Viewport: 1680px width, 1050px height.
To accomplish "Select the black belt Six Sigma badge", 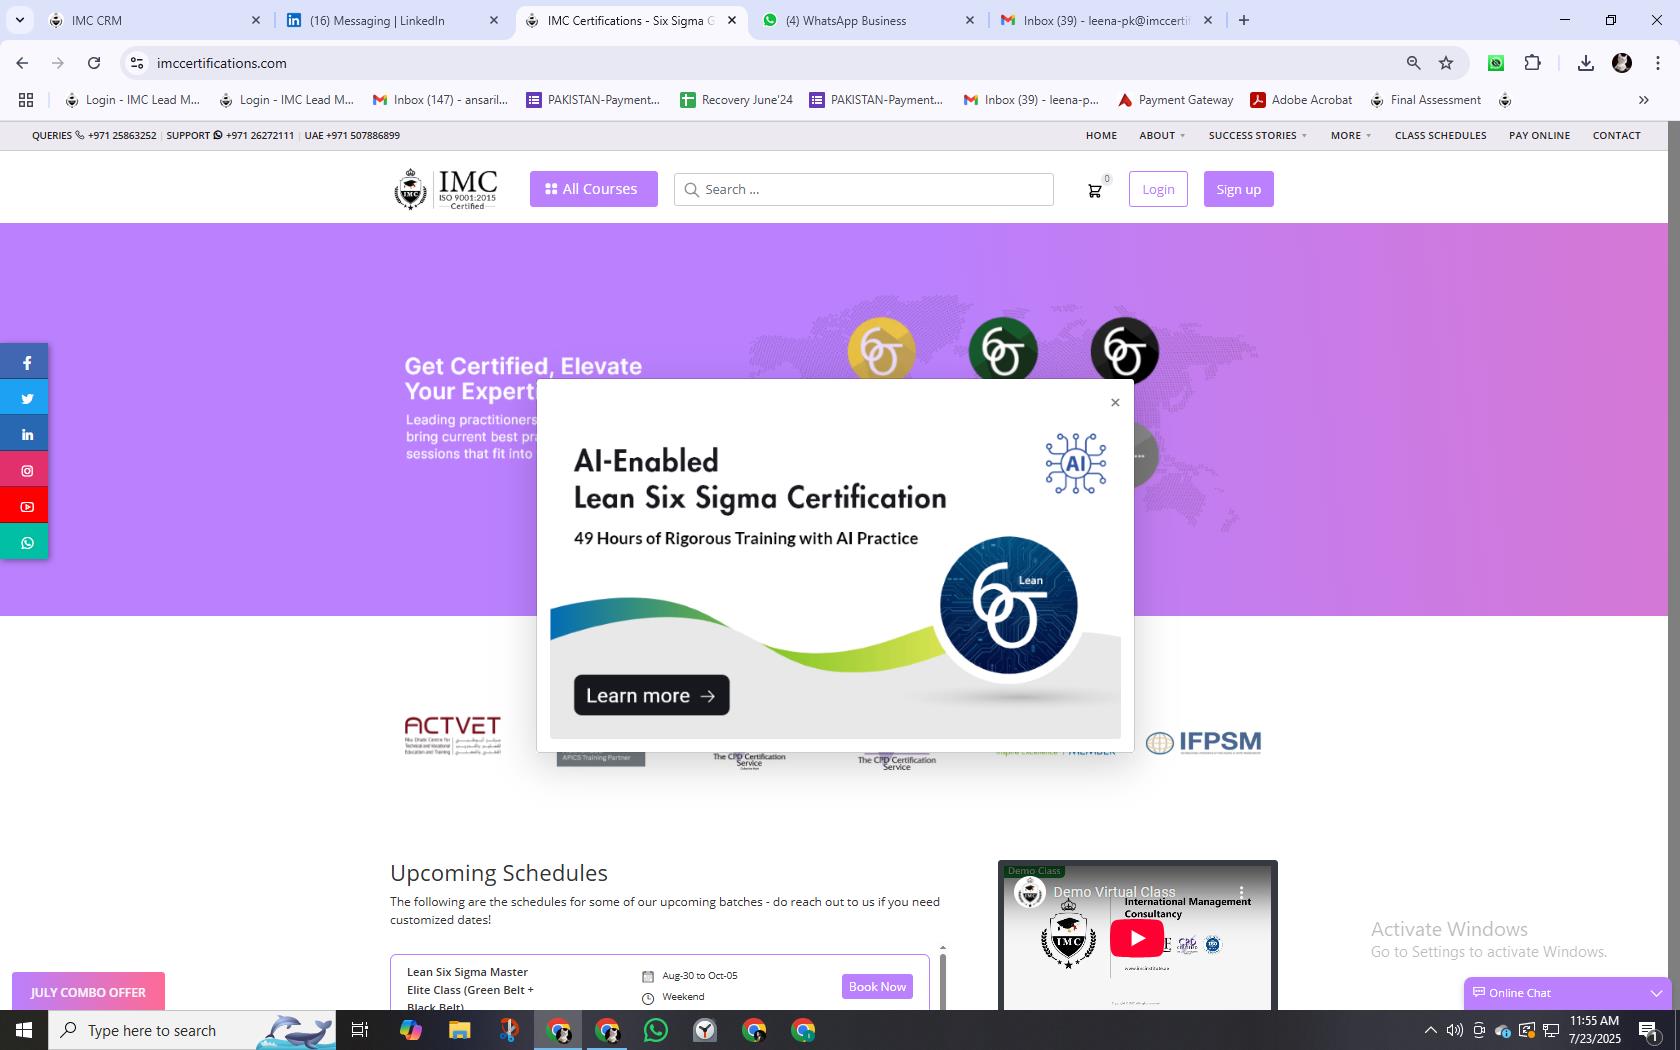I will point(1125,351).
